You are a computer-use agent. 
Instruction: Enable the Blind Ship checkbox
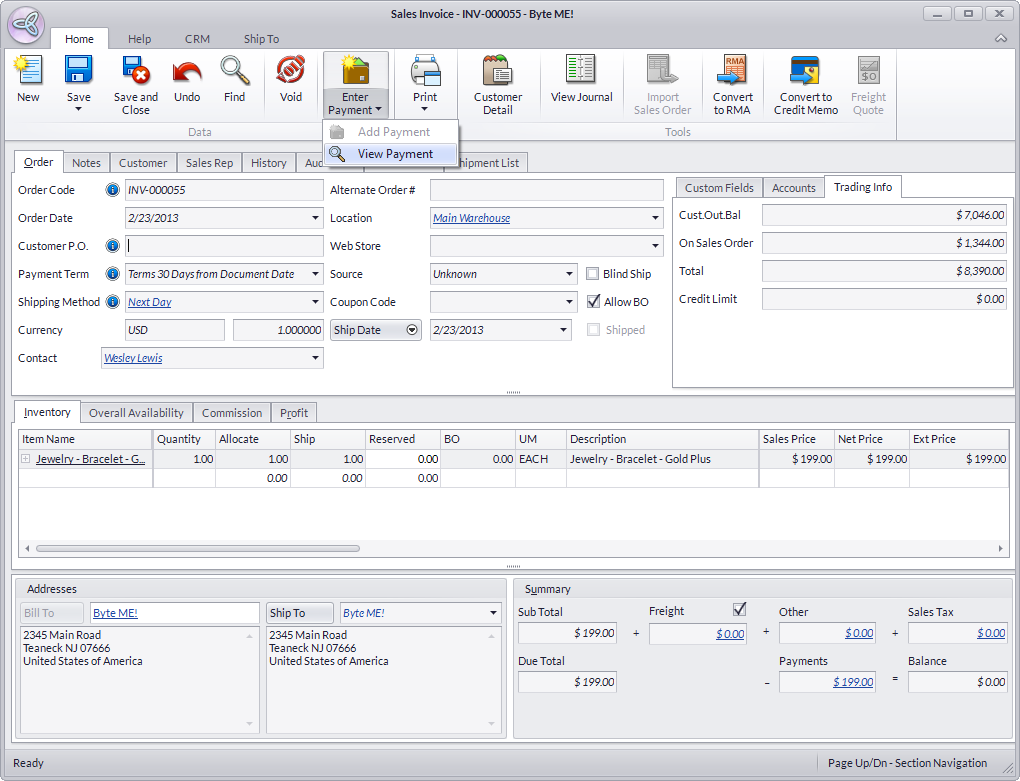point(593,274)
